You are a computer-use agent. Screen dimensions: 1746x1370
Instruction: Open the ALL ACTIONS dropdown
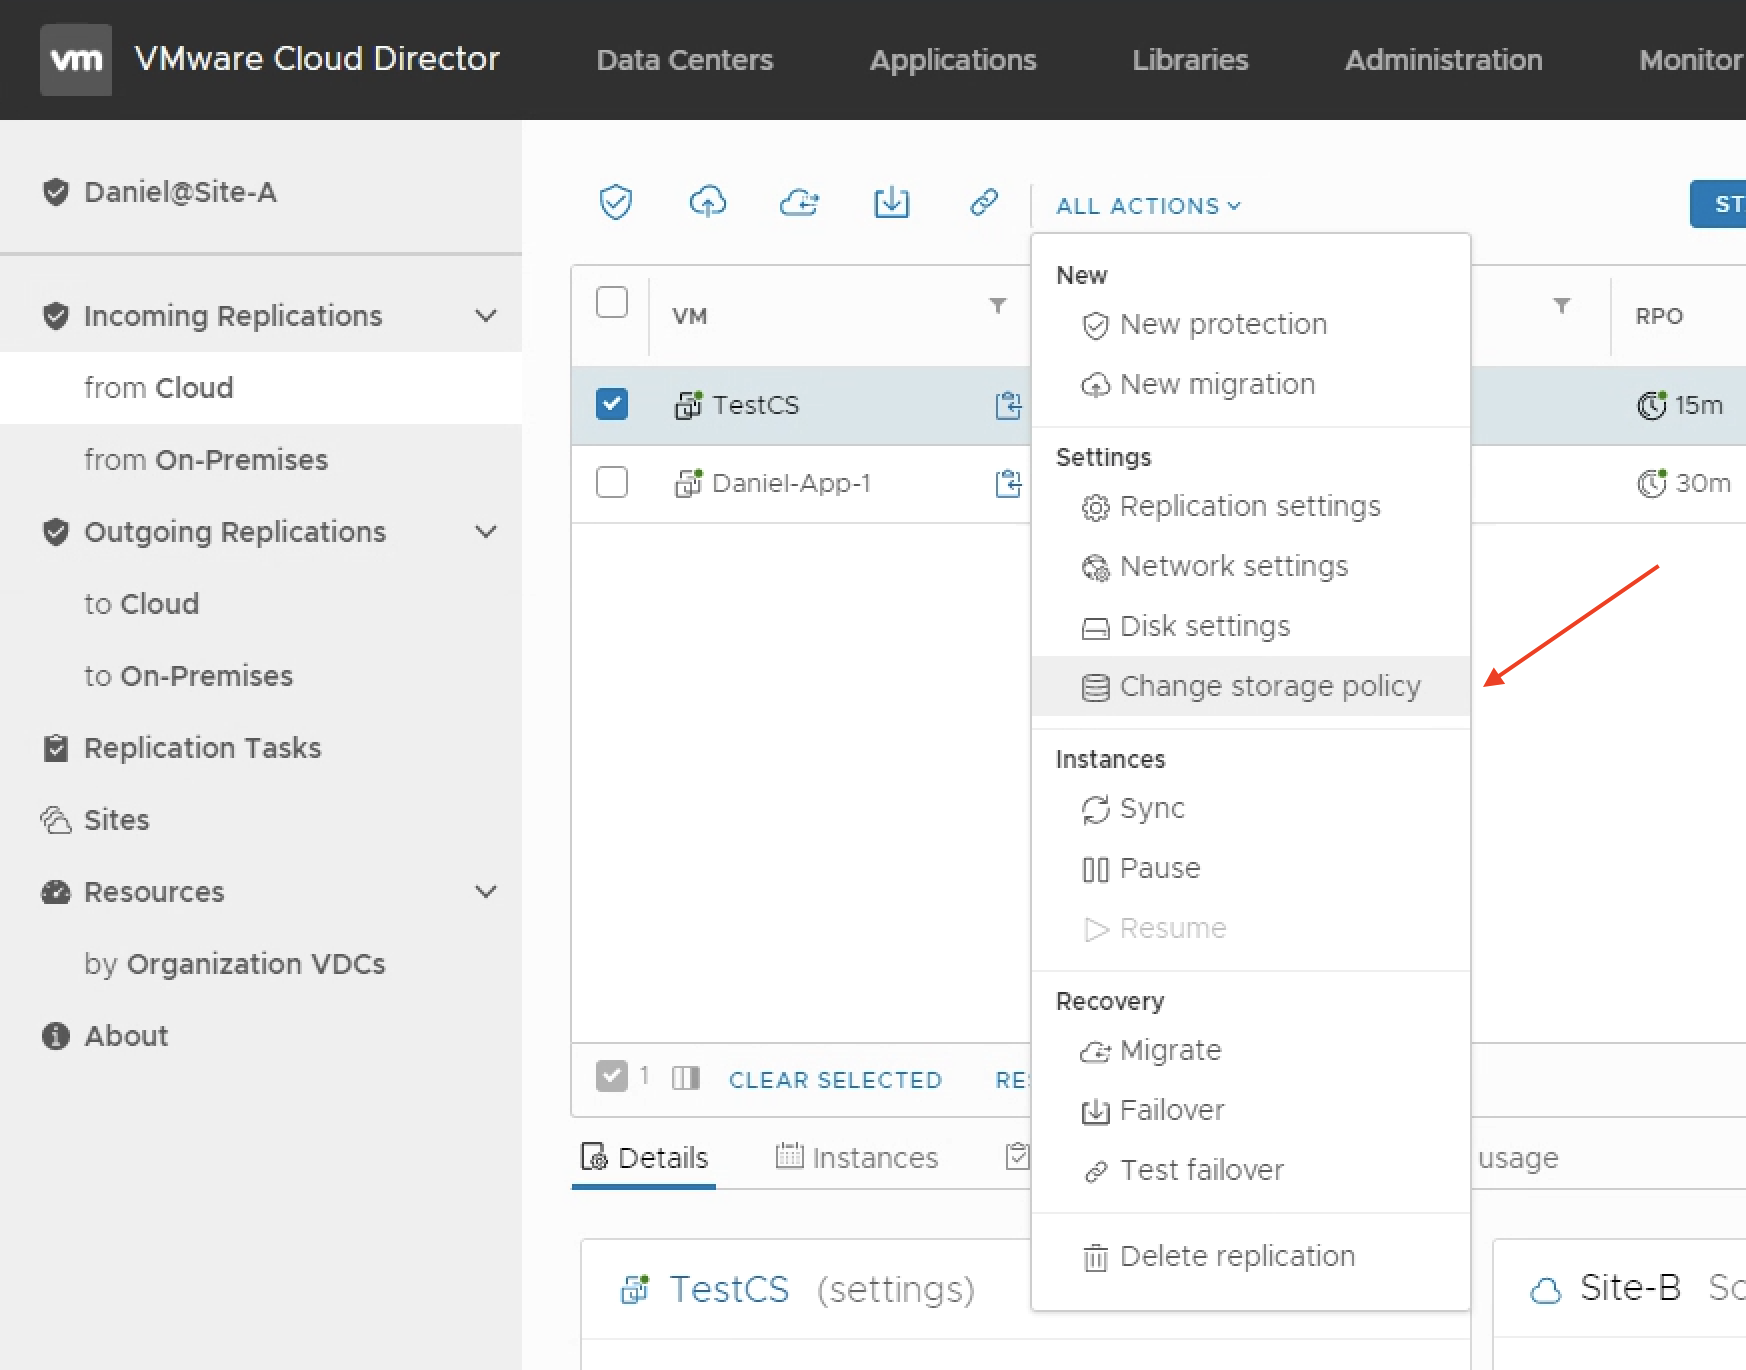pos(1148,206)
